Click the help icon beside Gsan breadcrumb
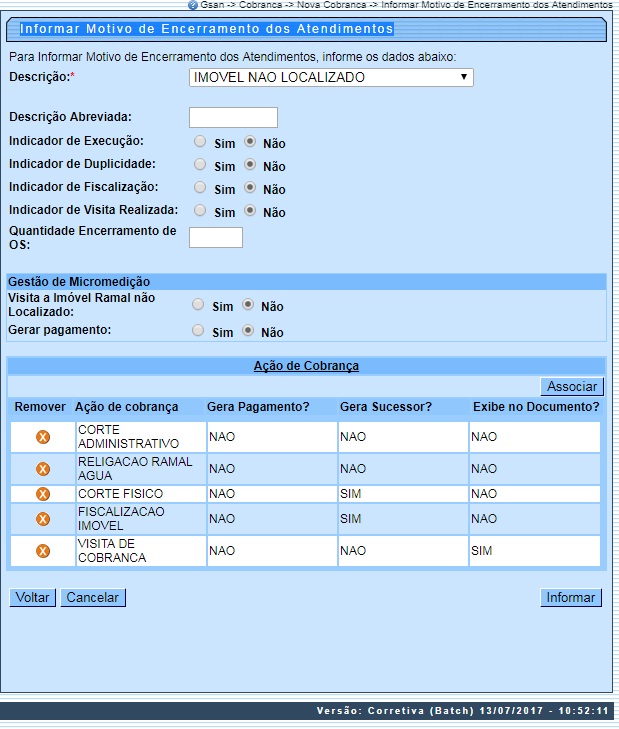Screen dimensions: 619x729 click(x=193, y=5)
